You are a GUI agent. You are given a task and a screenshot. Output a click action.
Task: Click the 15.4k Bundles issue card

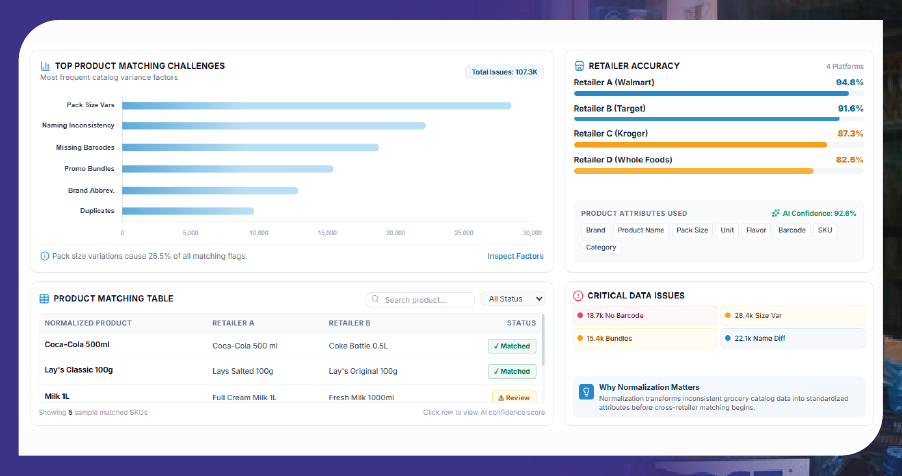click(x=645, y=338)
